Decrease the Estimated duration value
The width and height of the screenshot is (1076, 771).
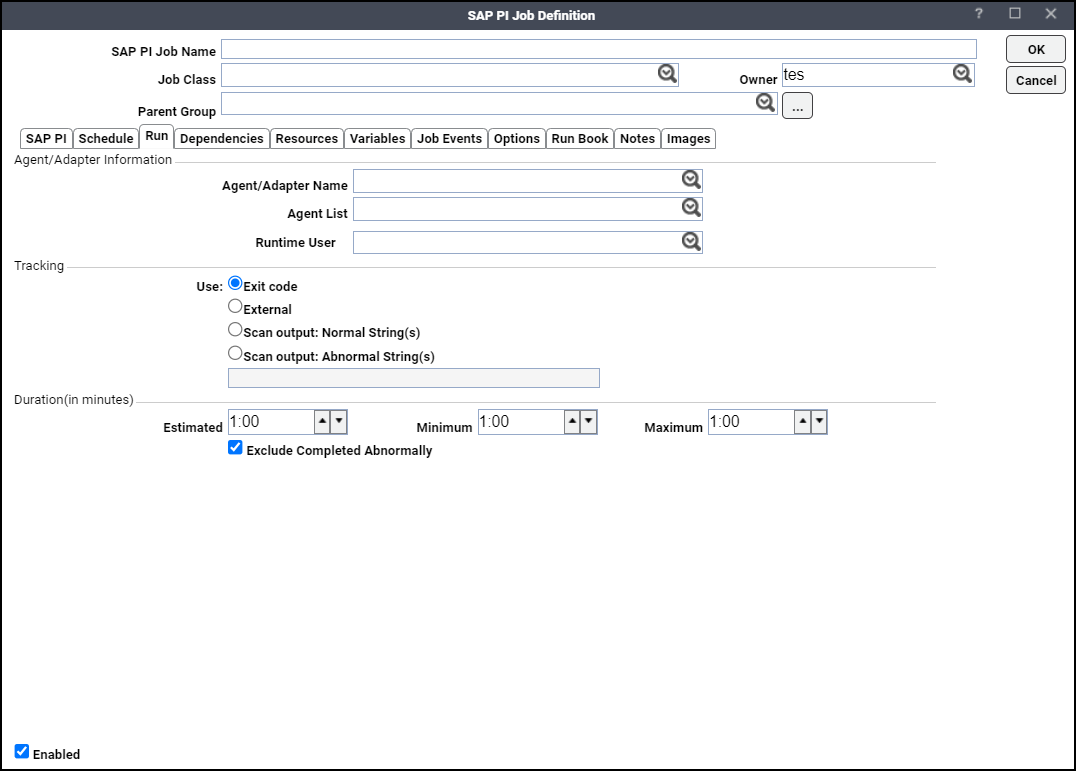point(339,422)
